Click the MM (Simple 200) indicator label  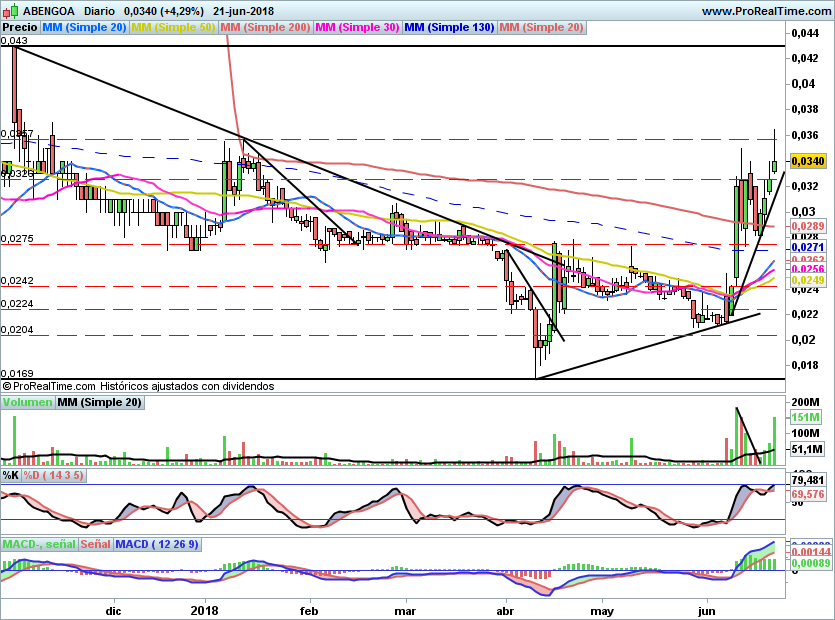(265, 27)
